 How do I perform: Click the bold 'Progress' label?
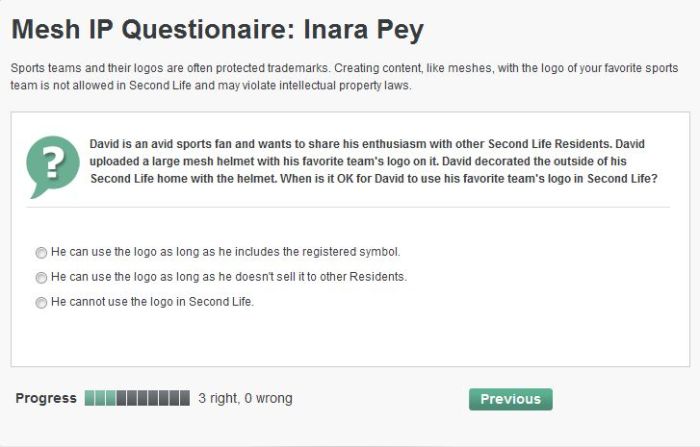[46, 398]
